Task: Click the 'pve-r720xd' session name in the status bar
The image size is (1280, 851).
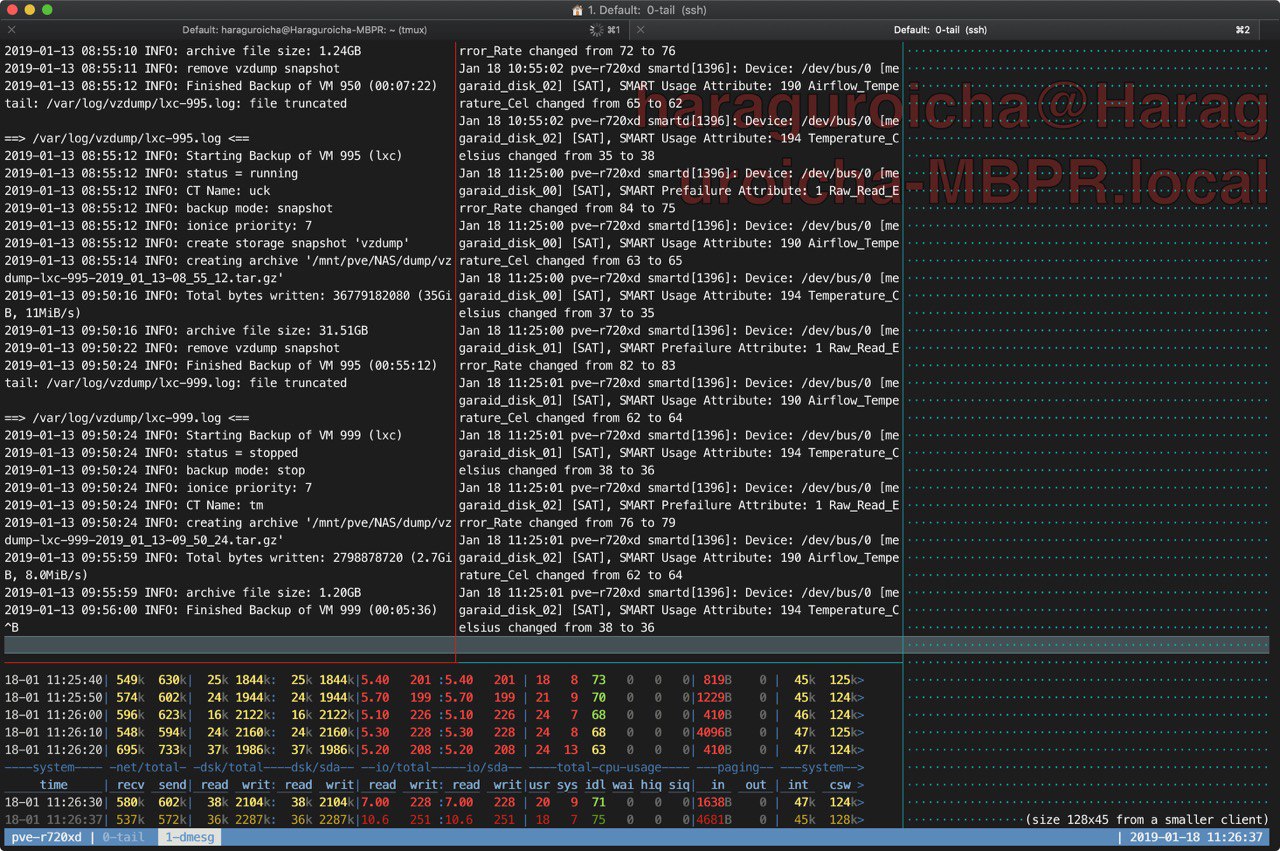Action: point(46,837)
